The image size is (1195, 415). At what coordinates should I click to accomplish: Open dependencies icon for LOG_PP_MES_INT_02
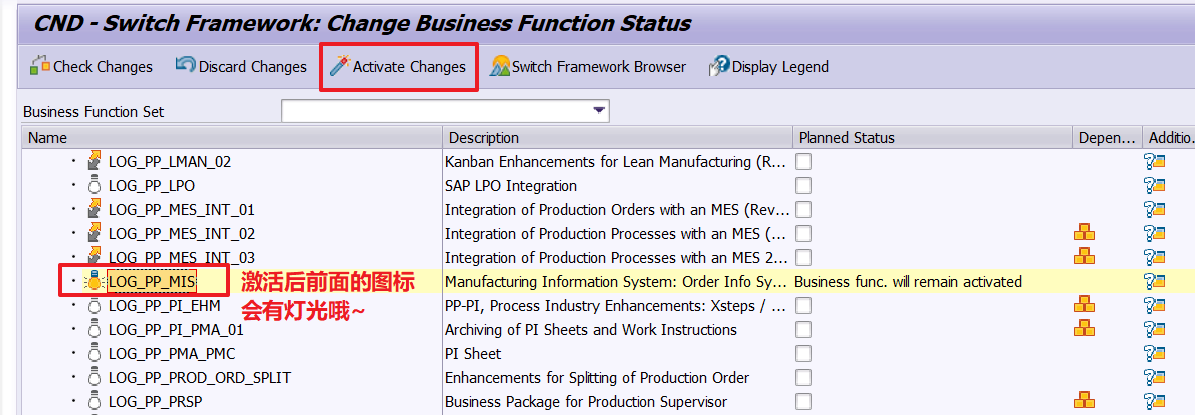click(x=1085, y=233)
